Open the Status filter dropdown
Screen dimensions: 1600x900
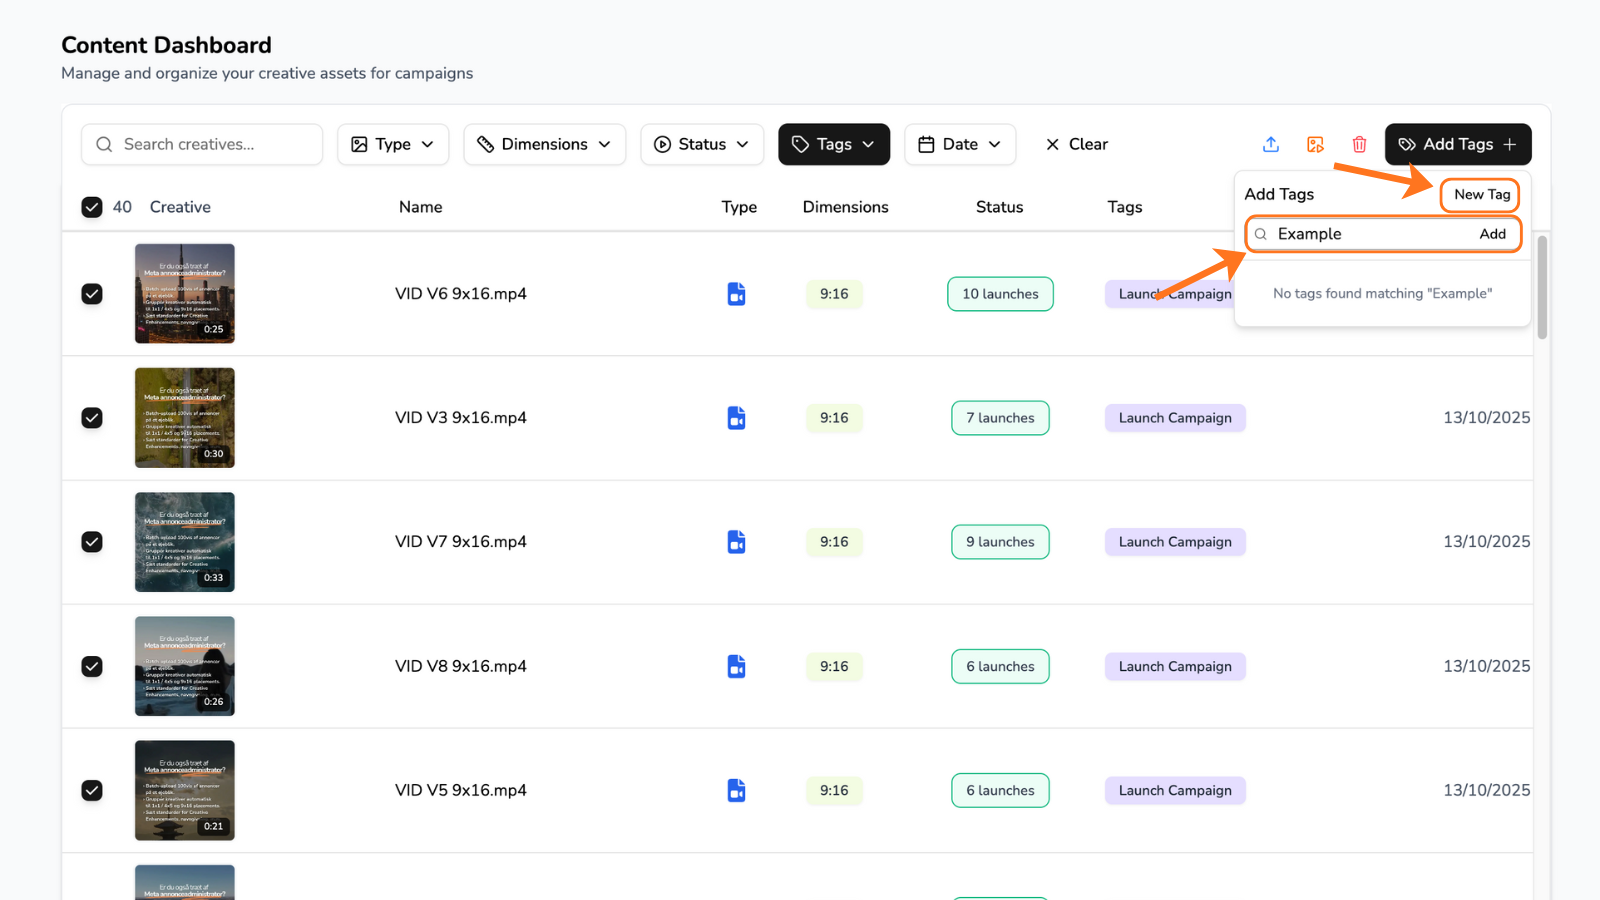[702, 144]
